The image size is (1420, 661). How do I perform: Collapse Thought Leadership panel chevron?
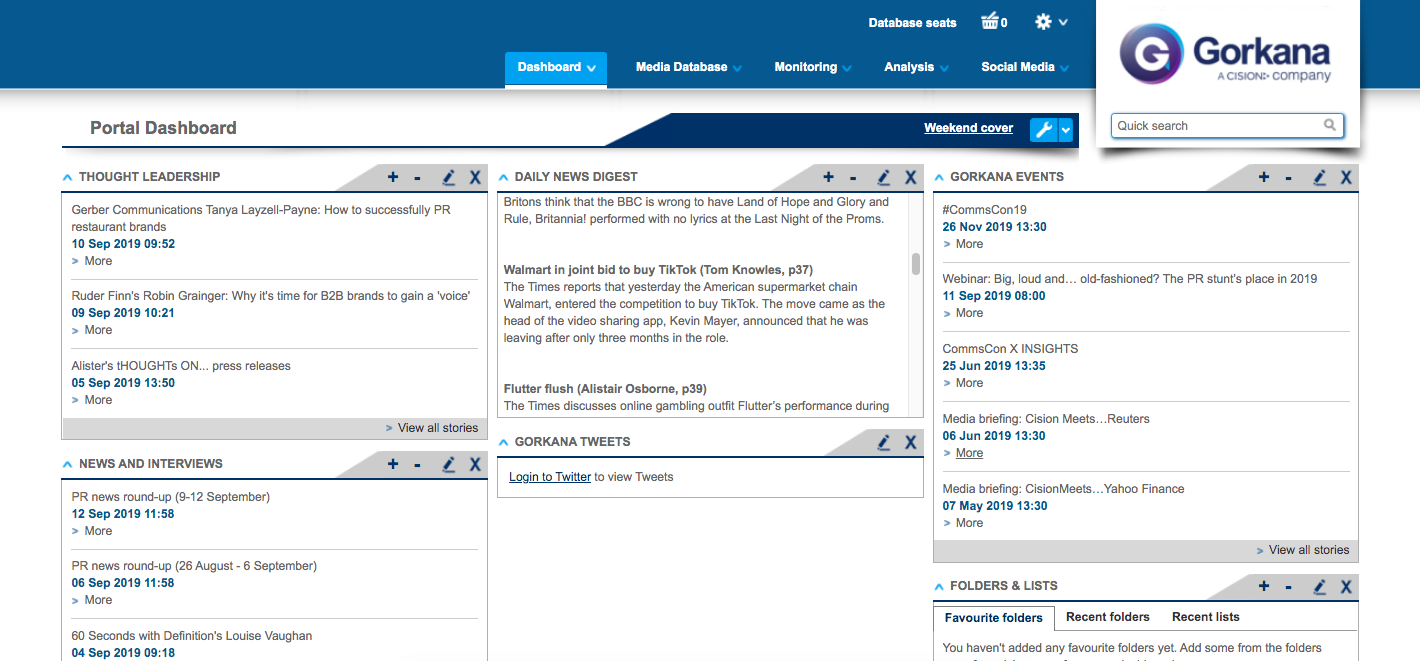point(68,177)
